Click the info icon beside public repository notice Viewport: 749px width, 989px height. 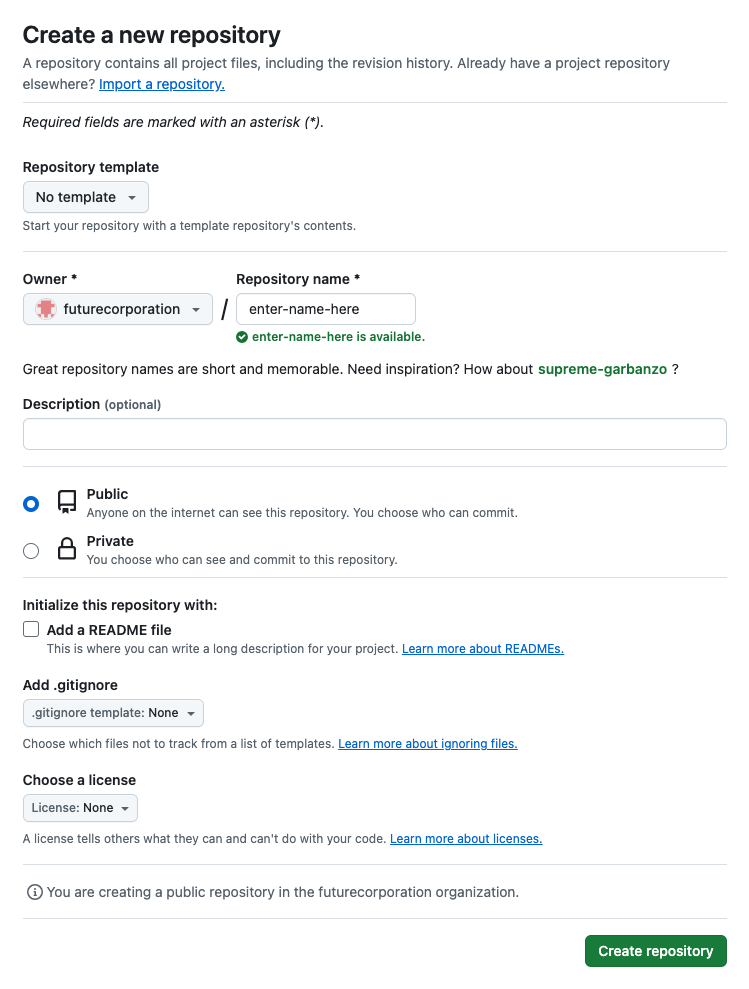(35, 891)
